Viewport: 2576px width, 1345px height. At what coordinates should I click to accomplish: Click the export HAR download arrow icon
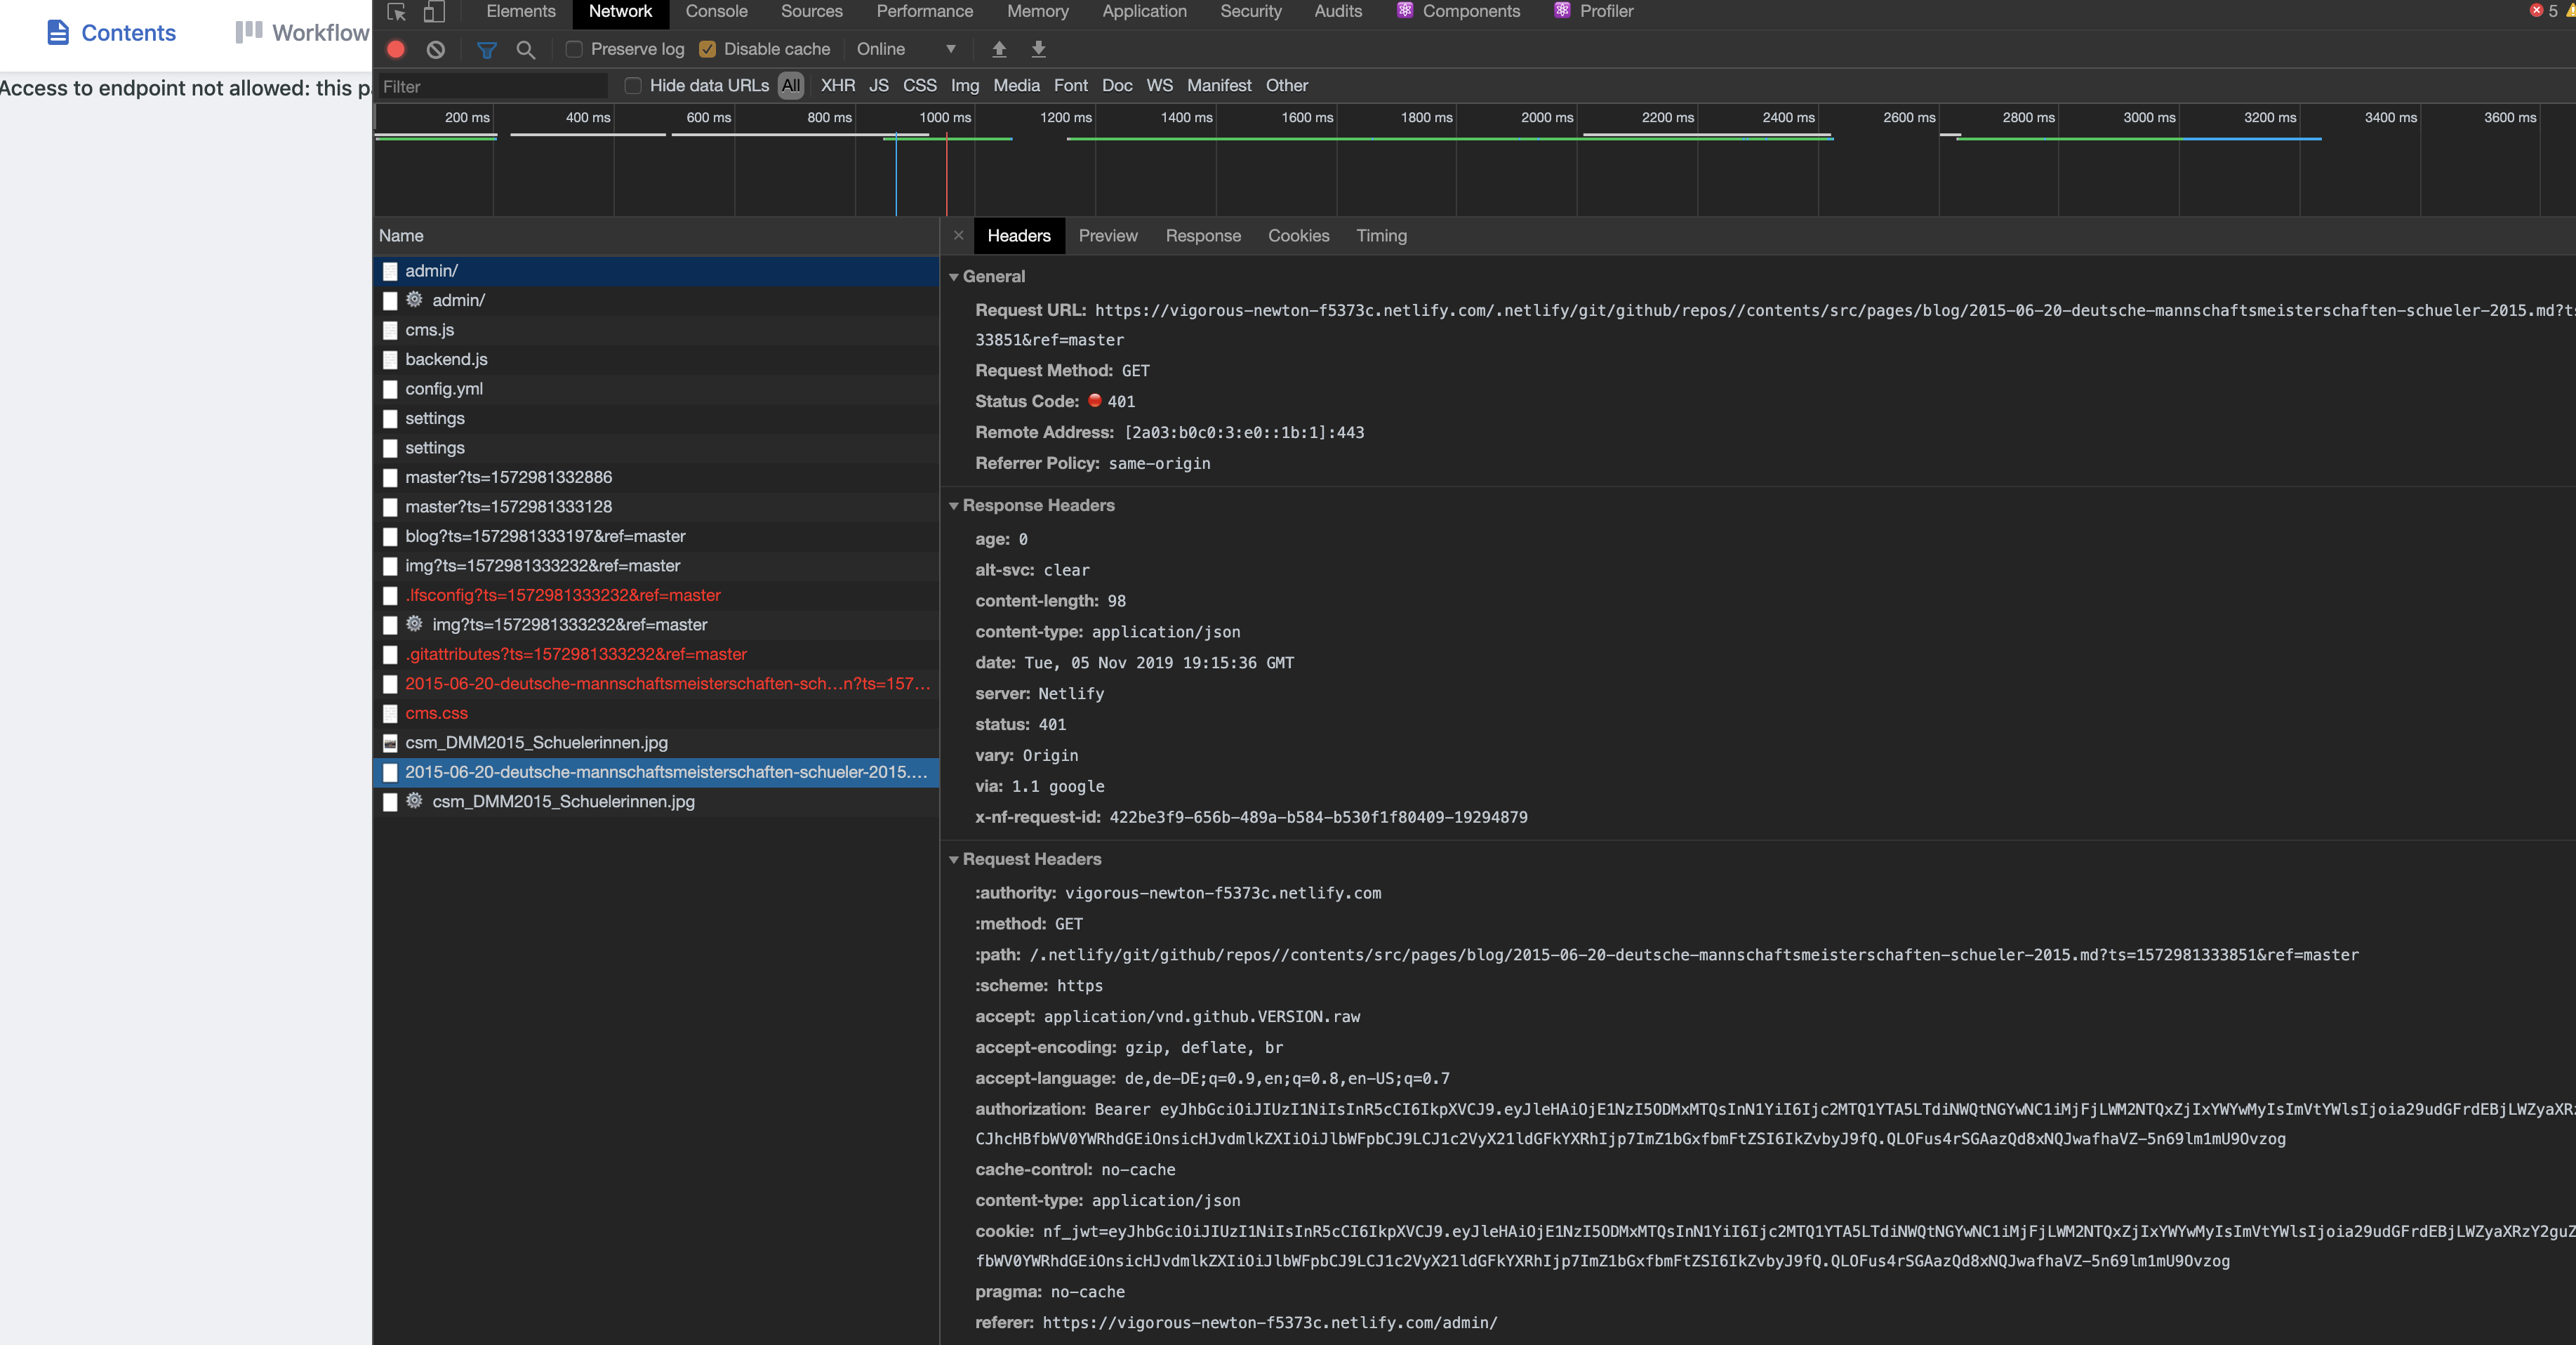[1038, 49]
